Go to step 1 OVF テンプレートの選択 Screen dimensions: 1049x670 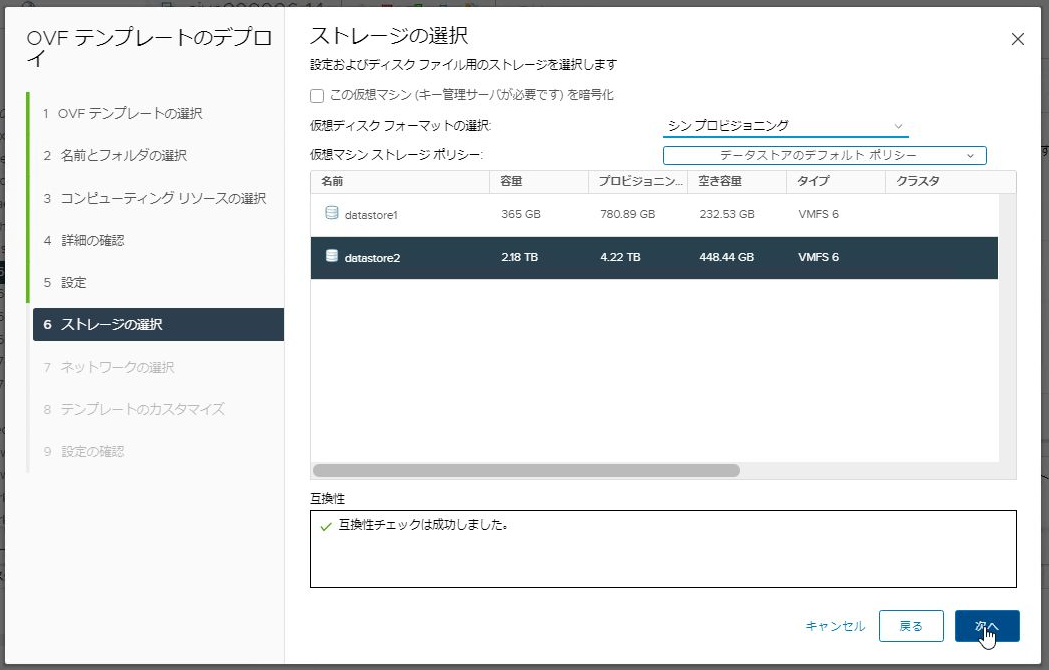pos(122,114)
